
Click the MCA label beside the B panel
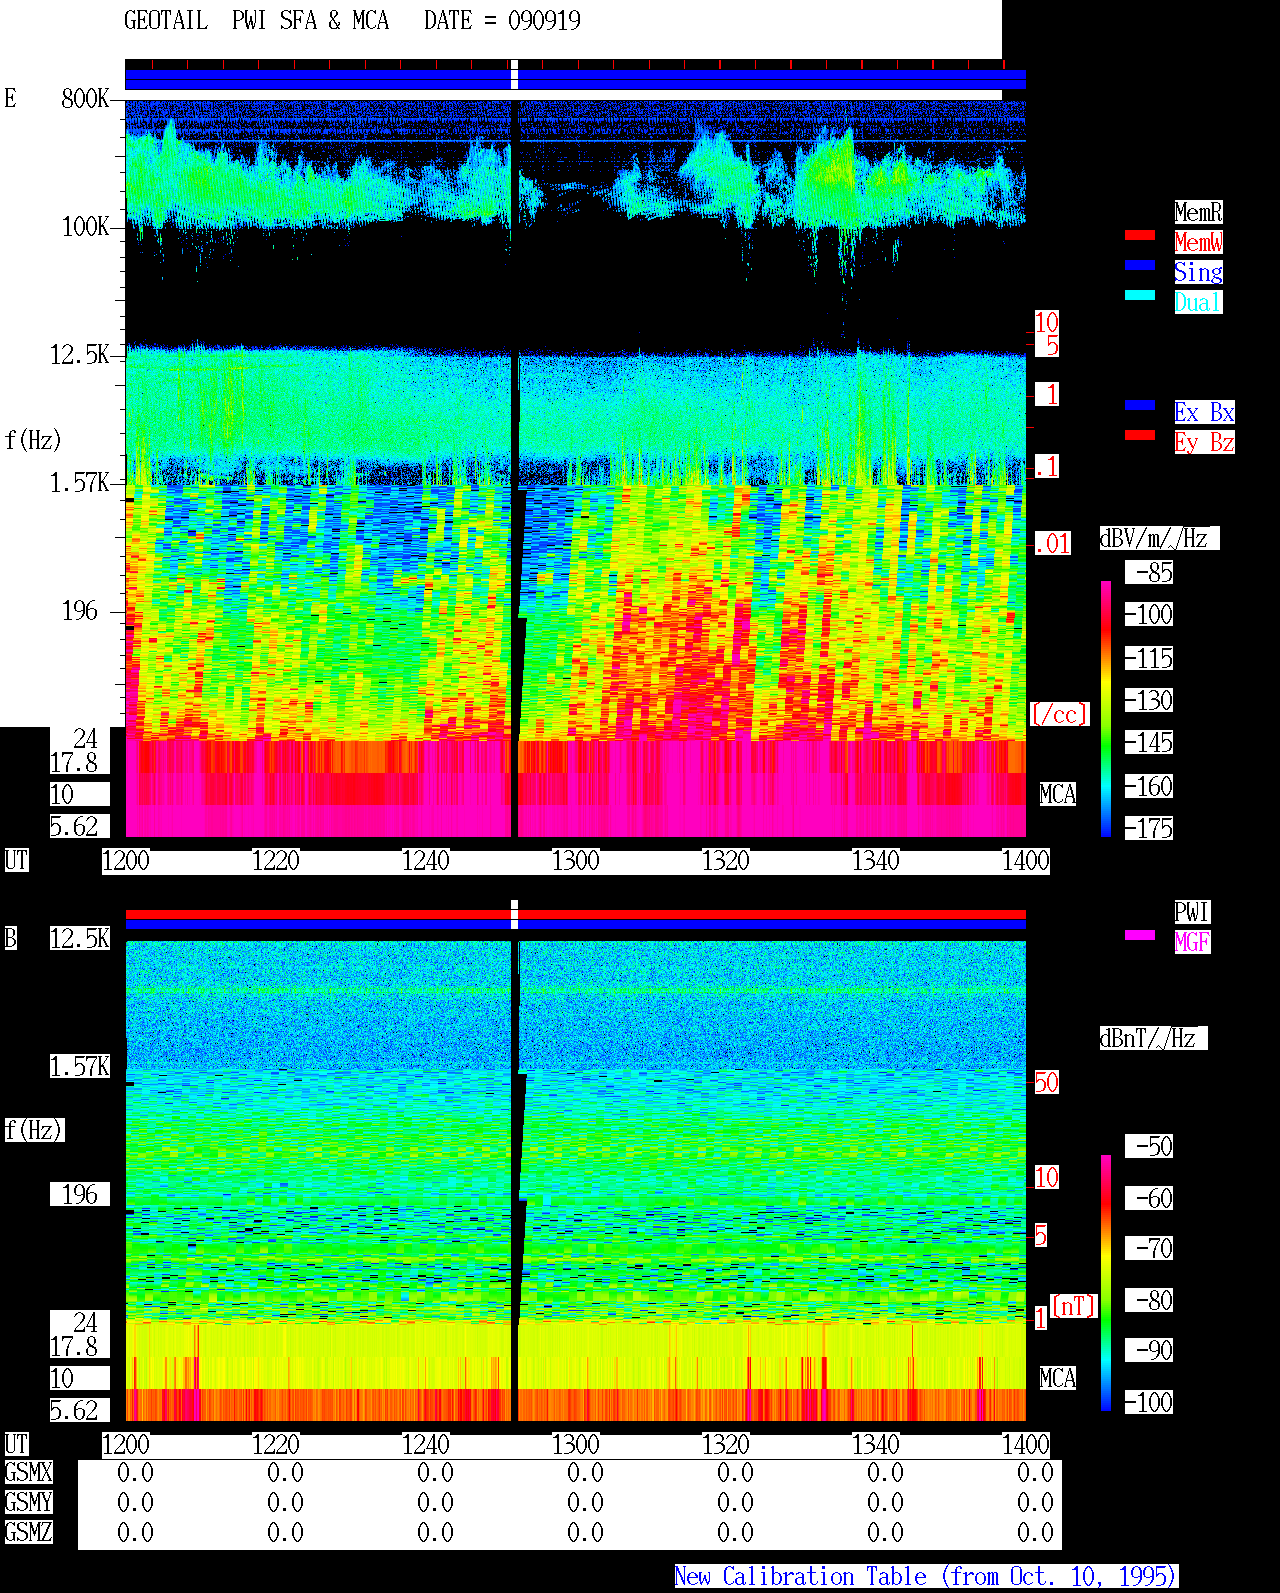coord(1058,1378)
